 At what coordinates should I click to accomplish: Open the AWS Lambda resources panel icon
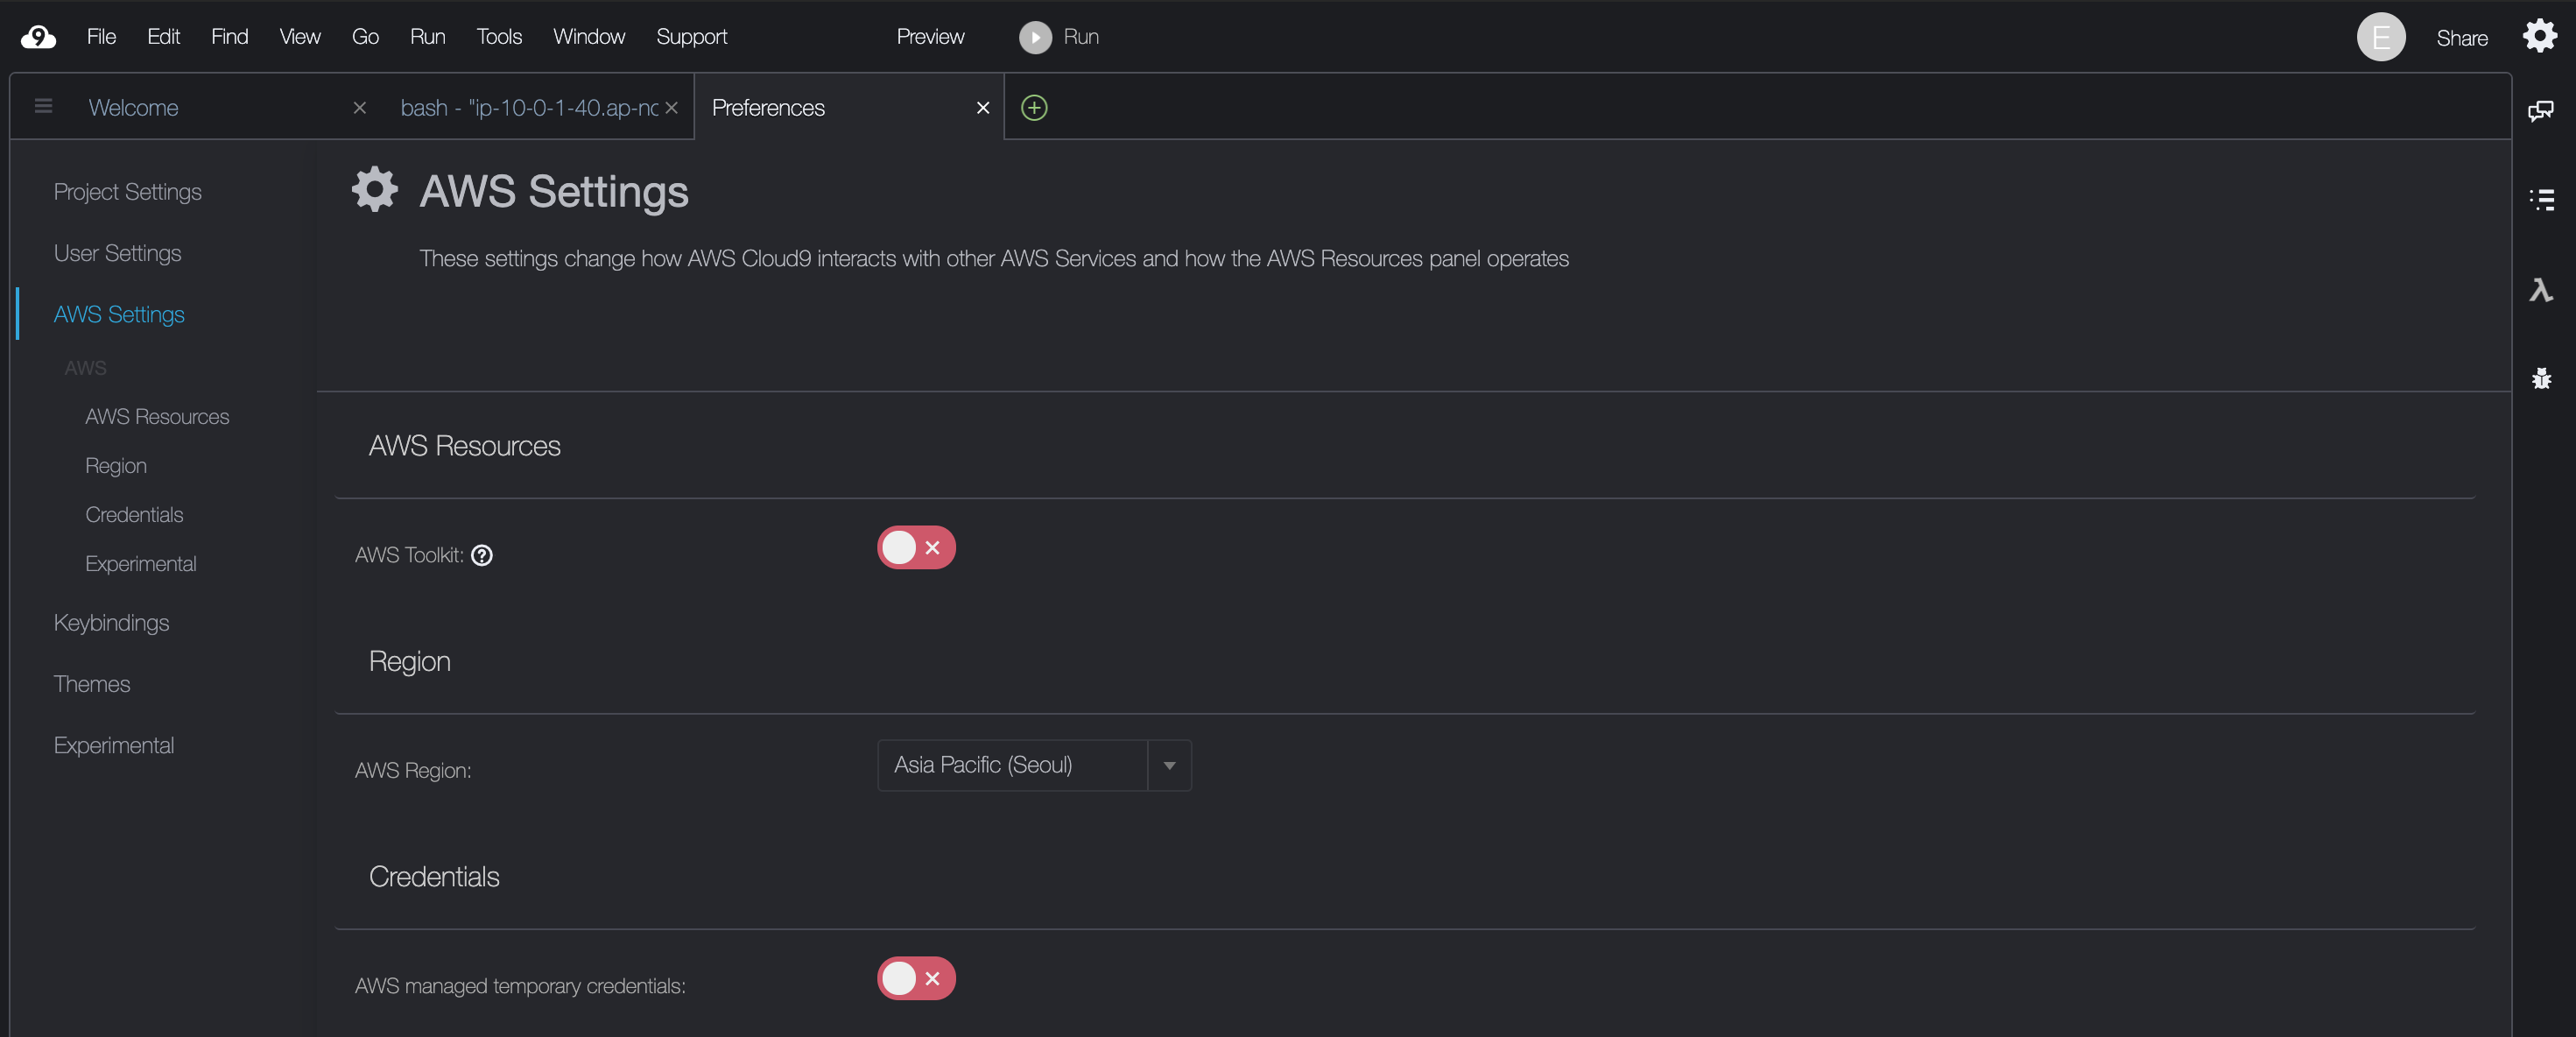[2541, 290]
